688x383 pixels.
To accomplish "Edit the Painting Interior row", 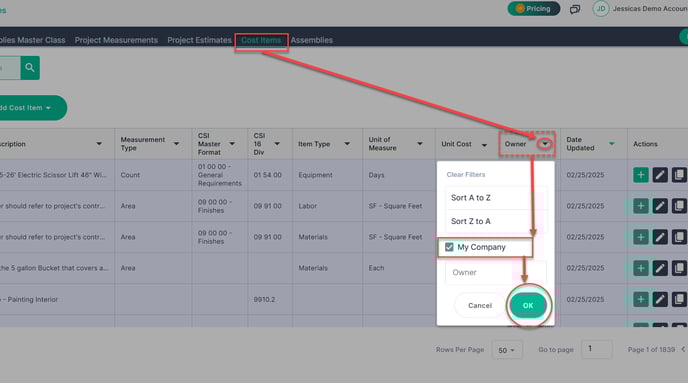I will tap(660, 300).
